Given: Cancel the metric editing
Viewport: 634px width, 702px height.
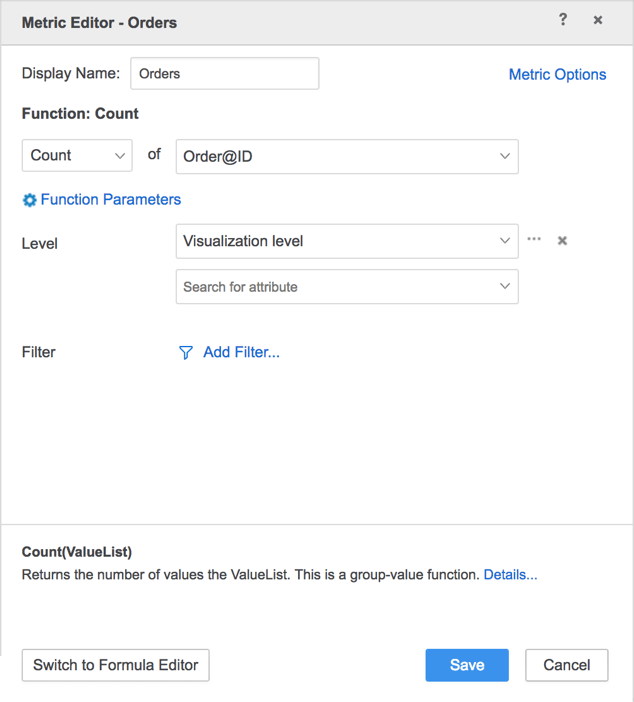Looking at the screenshot, I should click(567, 665).
